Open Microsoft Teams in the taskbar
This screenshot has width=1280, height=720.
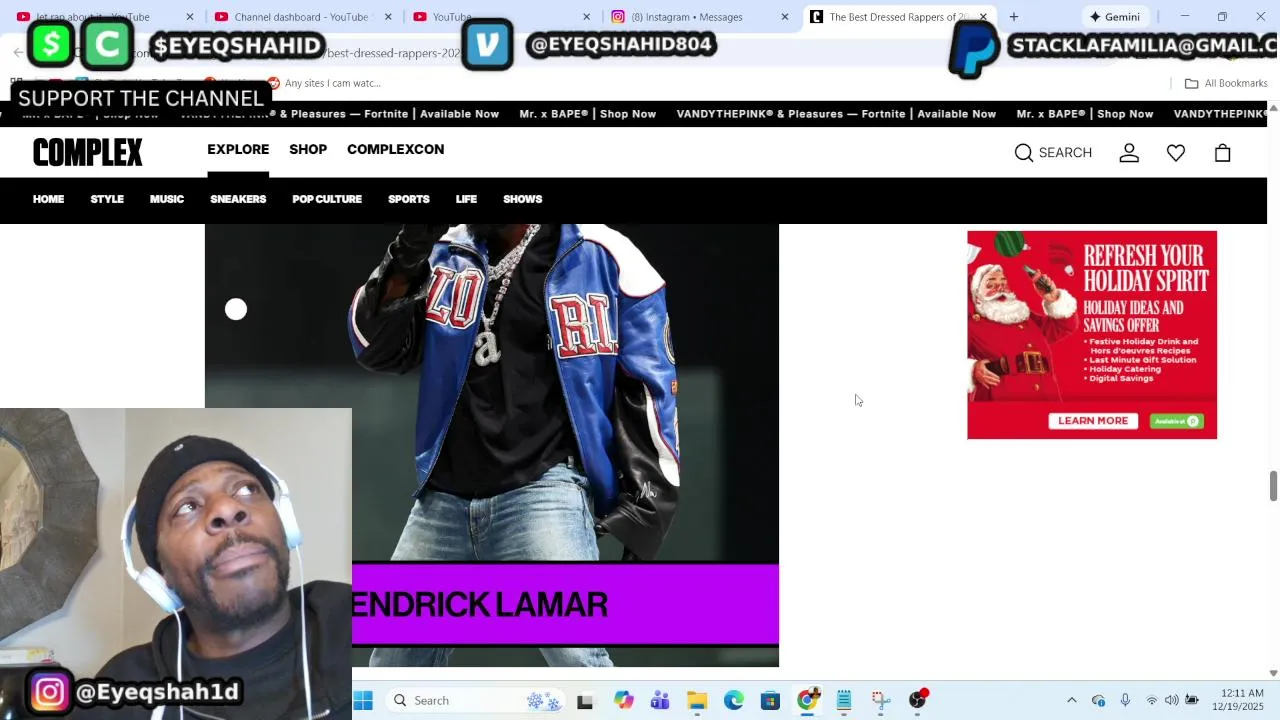tap(660, 701)
